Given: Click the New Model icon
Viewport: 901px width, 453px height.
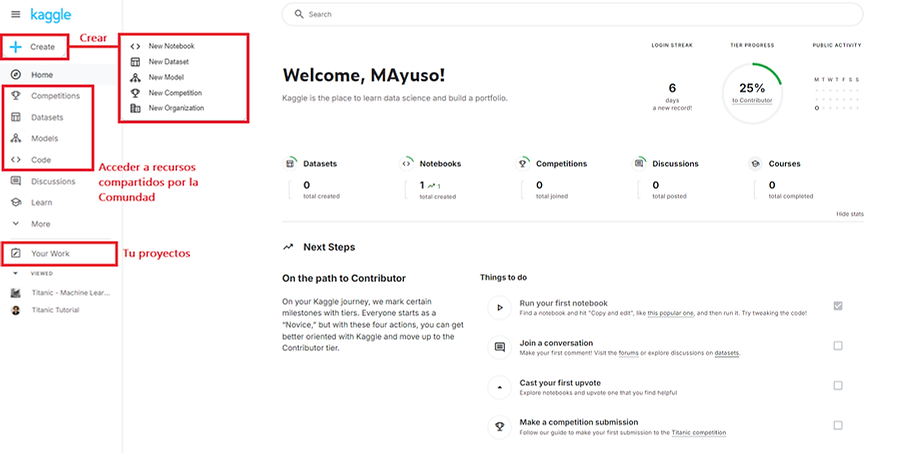Looking at the screenshot, I should 135,77.
